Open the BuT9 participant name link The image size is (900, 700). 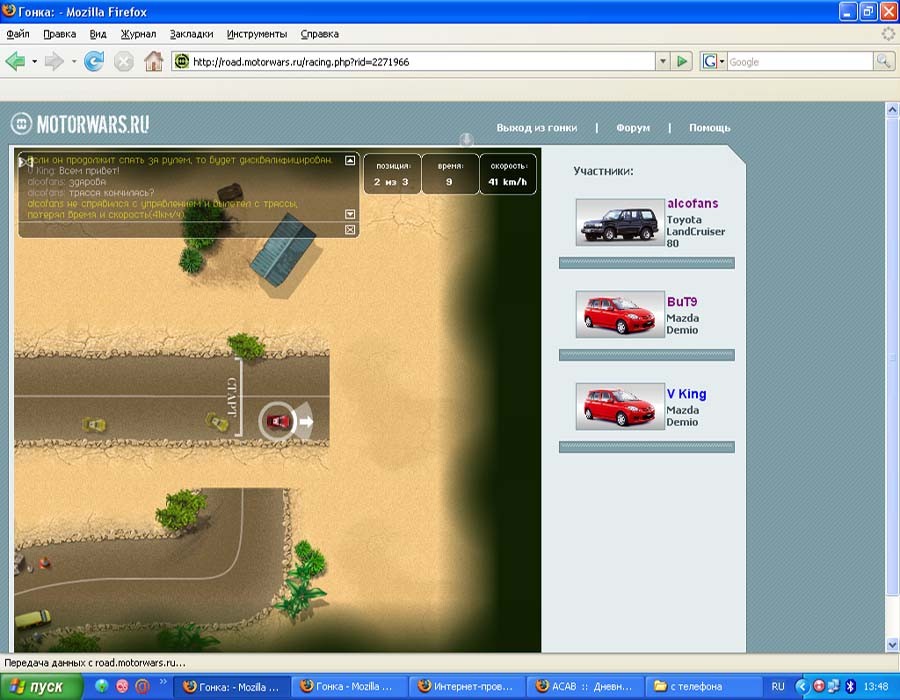click(682, 301)
